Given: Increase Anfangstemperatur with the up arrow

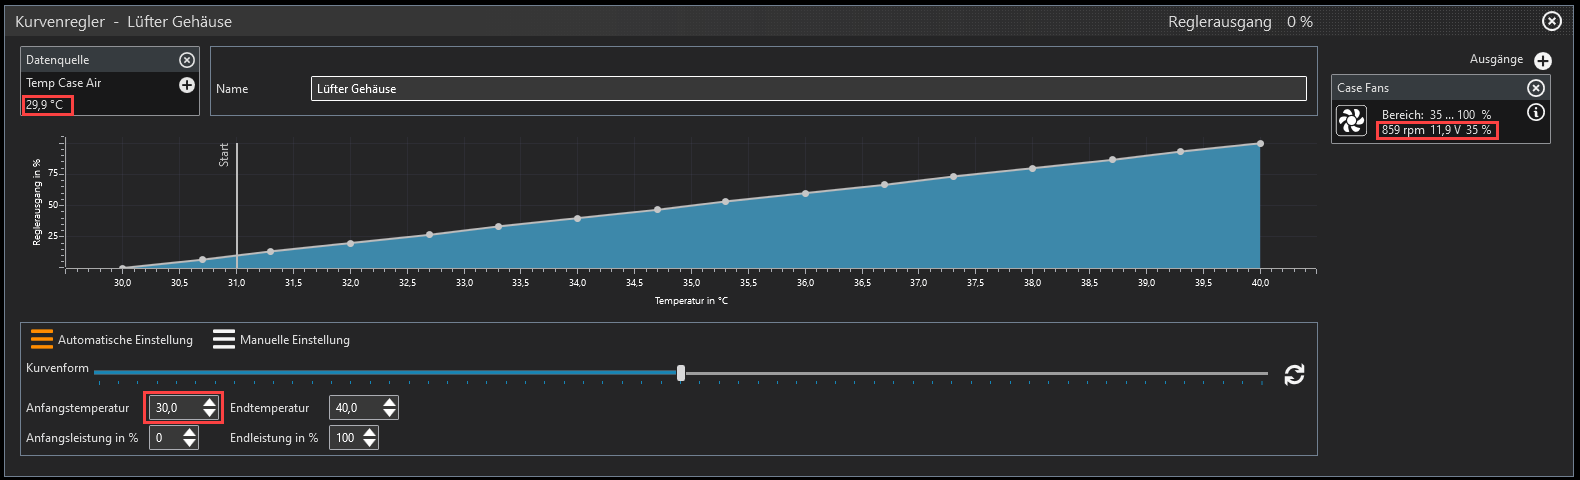Looking at the screenshot, I should (x=209, y=402).
